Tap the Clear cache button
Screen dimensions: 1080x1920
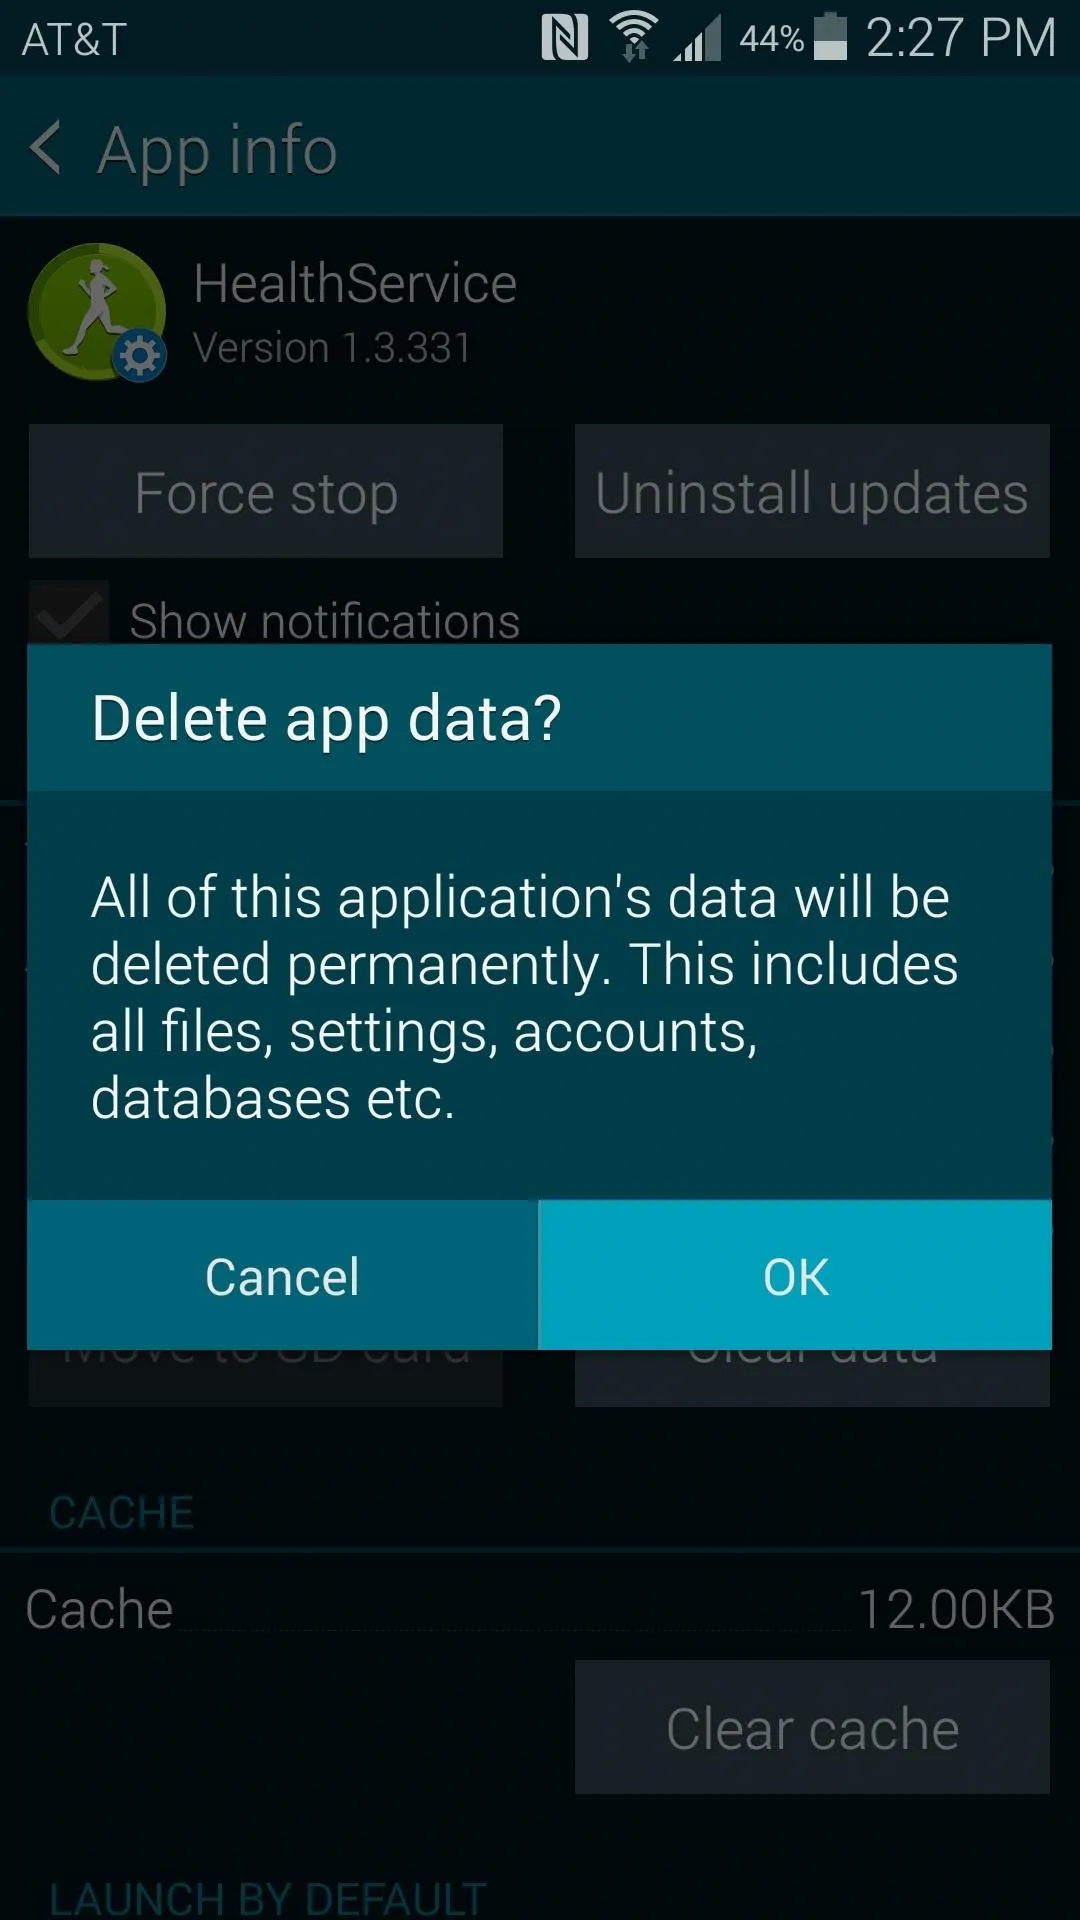coord(812,1727)
